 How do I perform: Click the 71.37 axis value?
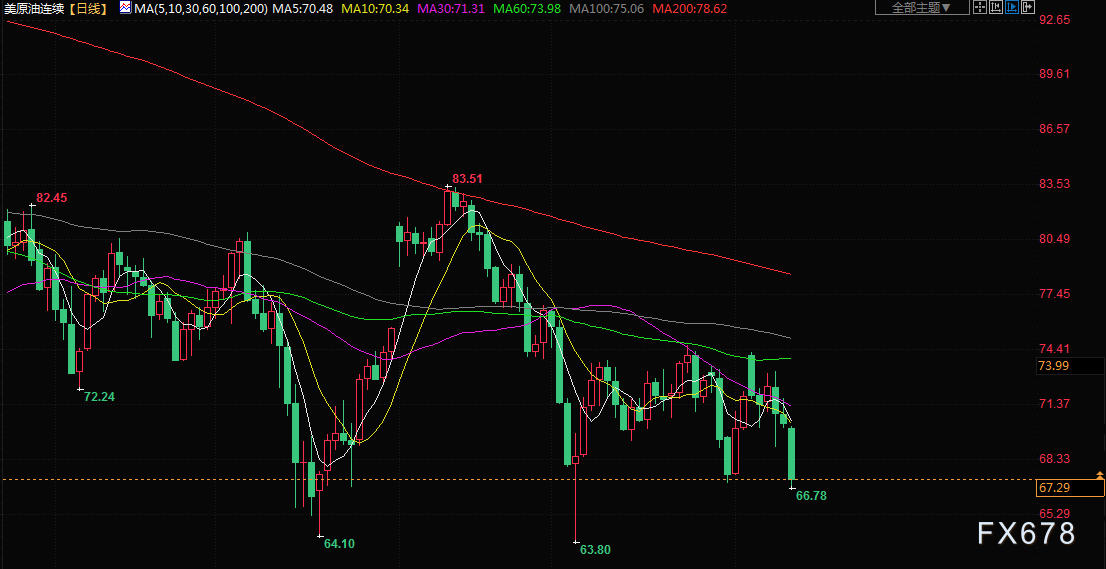point(1055,403)
